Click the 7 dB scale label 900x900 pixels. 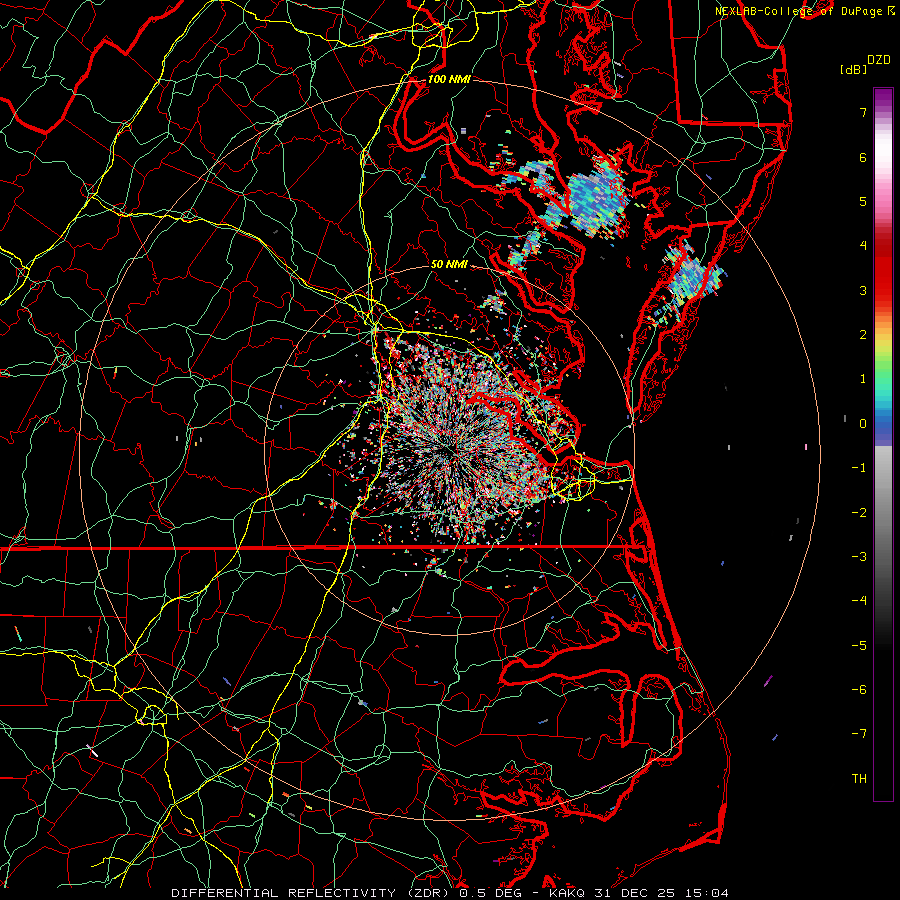pyautogui.click(x=863, y=112)
